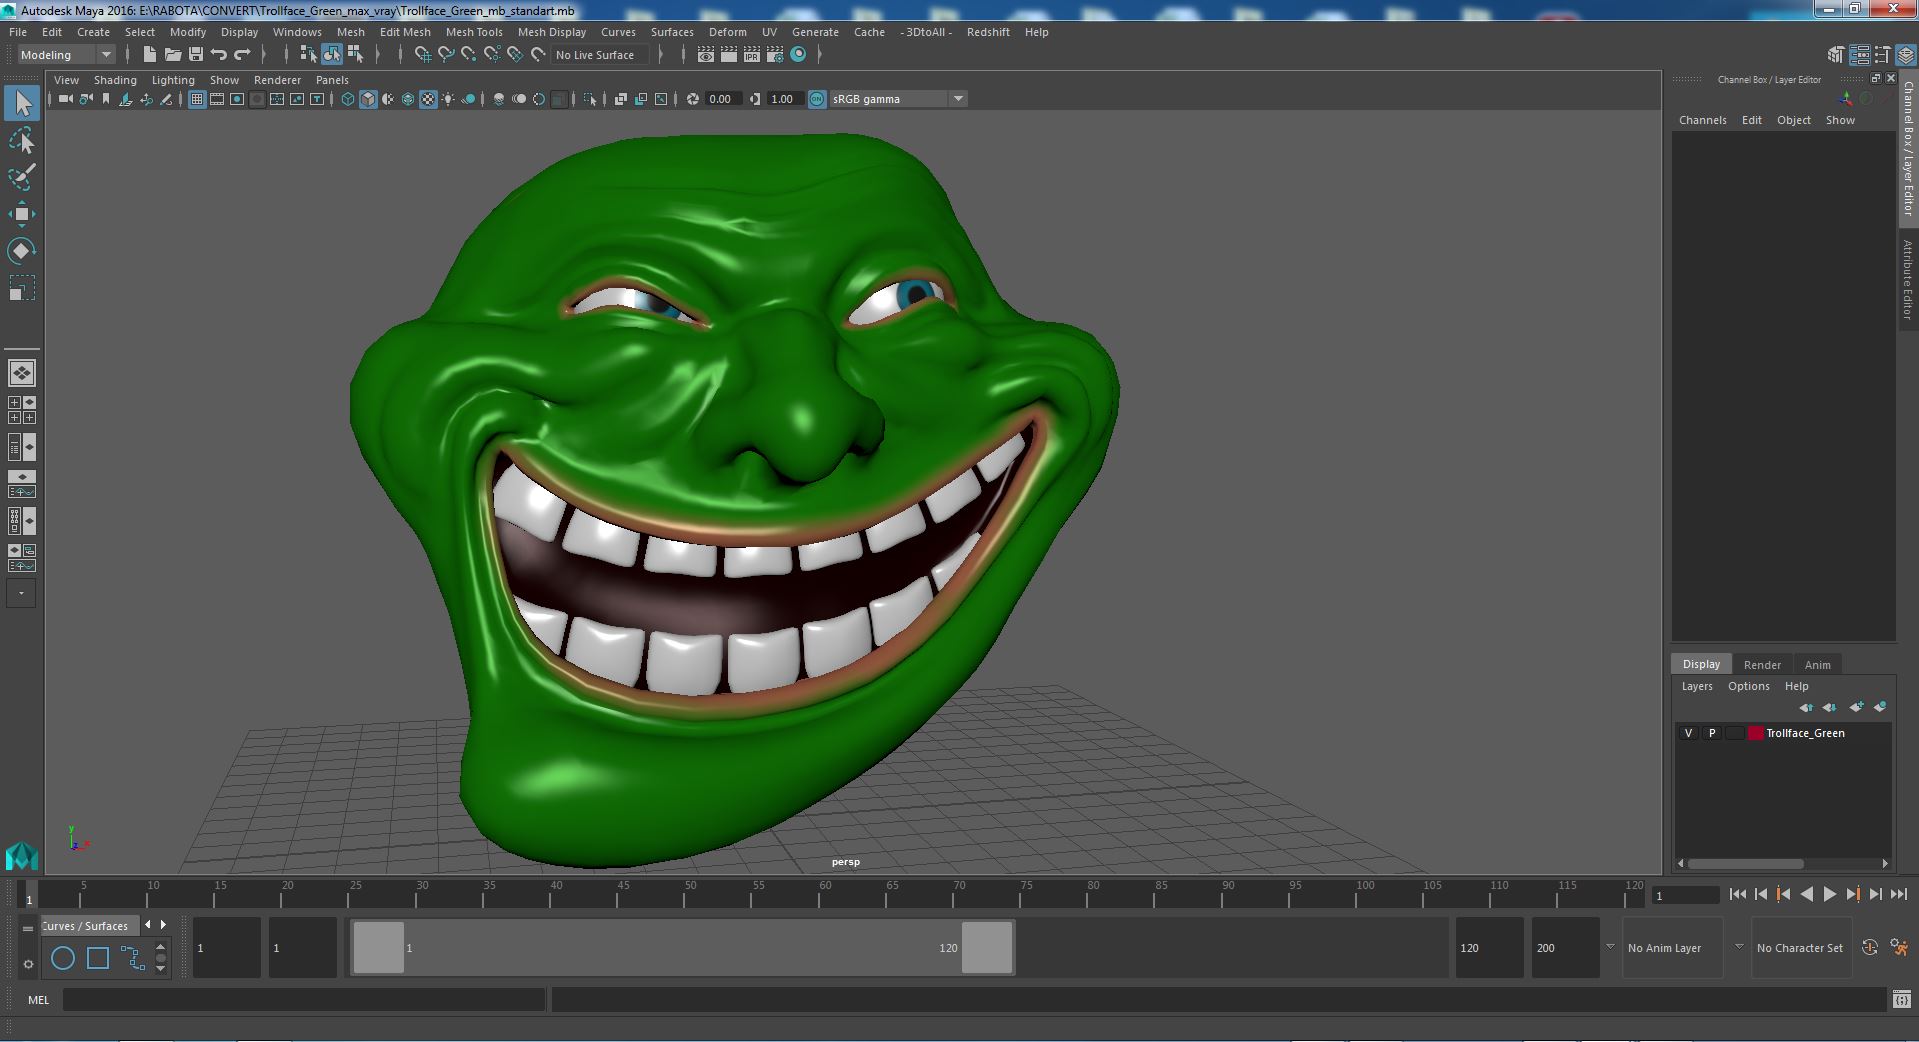
Task: Select by object type mode icon
Action: pyautogui.click(x=331, y=55)
